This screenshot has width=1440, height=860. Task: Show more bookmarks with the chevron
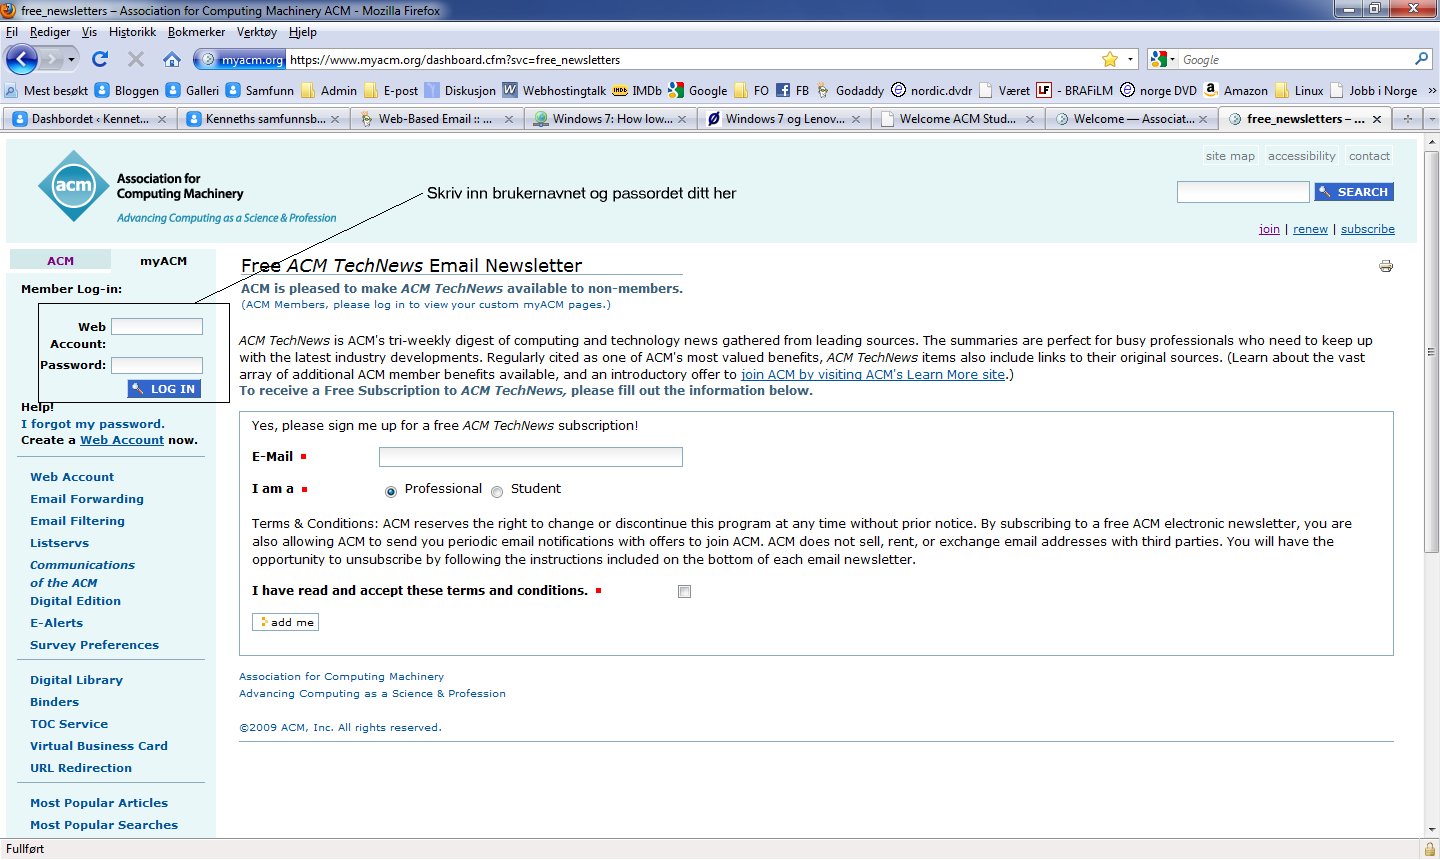(x=1431, y=90)
